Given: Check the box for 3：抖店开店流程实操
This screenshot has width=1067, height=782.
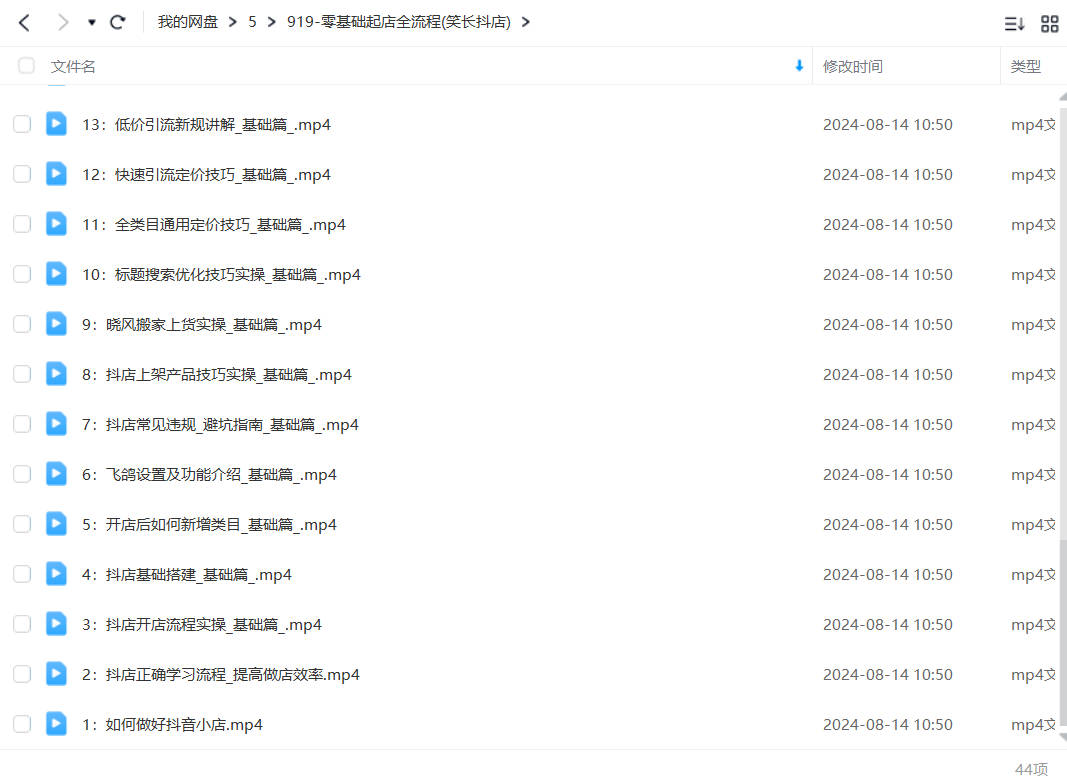Looking at the screenshot, I should (x=22, y=624).
